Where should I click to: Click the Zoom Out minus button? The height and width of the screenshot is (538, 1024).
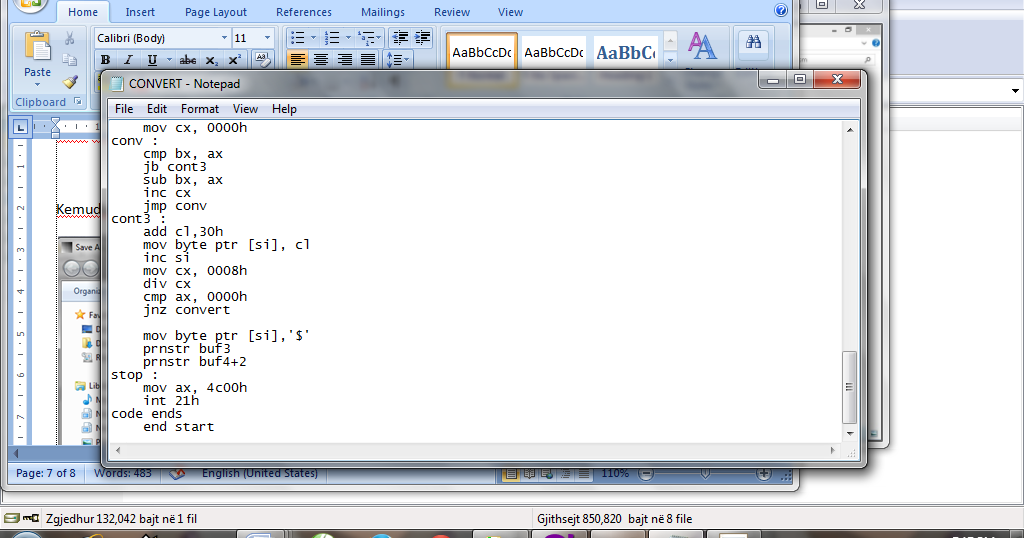pyautogui.click(x=646, y=474)
